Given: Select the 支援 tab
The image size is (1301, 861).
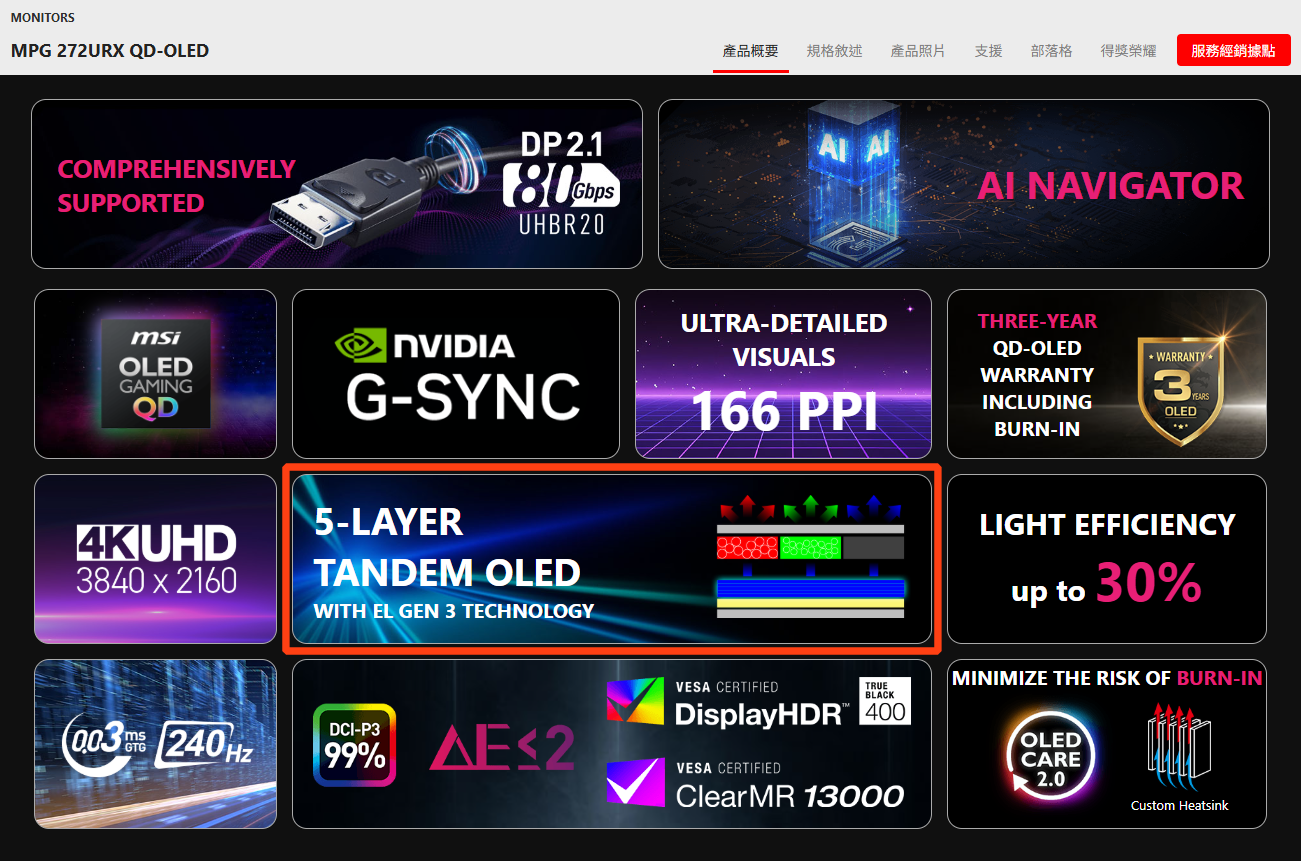Looking at the screenshot, I should (988, 51).
